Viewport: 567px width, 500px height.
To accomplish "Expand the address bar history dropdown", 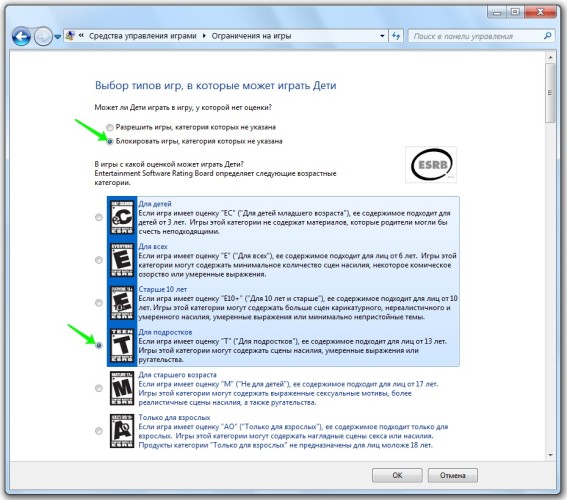I will pos(382,36).
